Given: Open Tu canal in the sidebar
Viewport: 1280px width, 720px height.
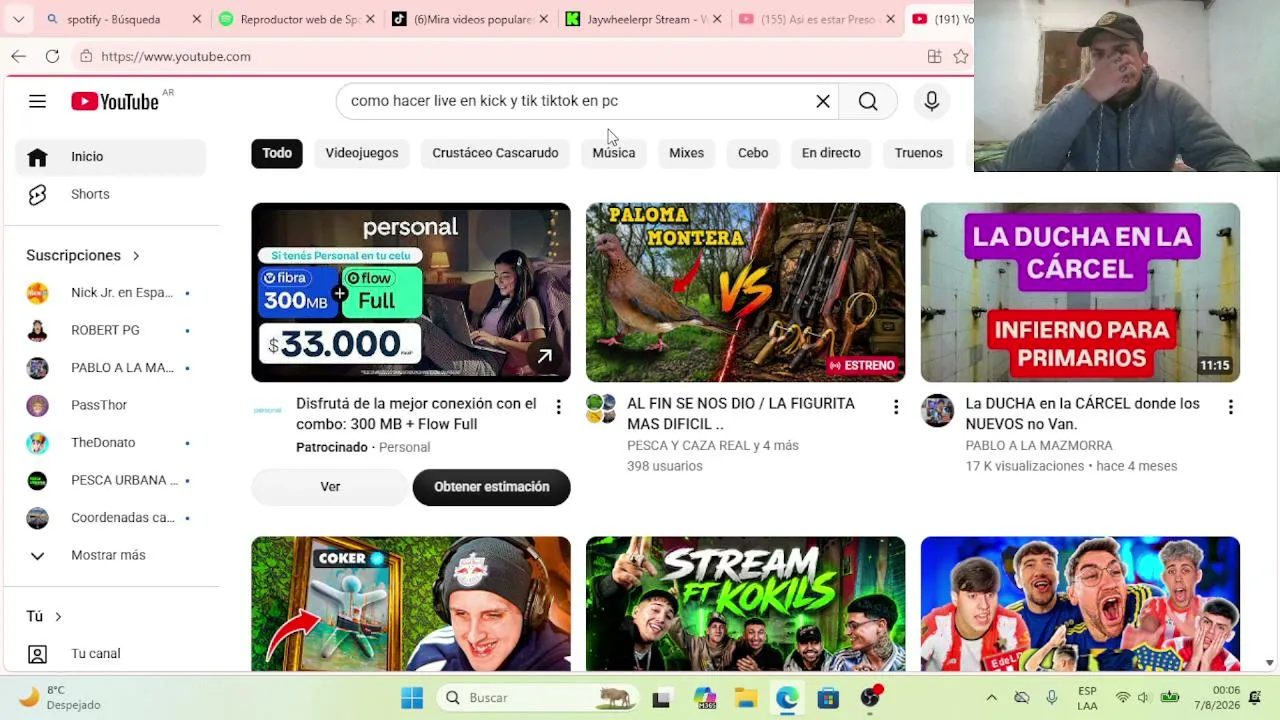Looking at the screenshot, I should point(110,654).
